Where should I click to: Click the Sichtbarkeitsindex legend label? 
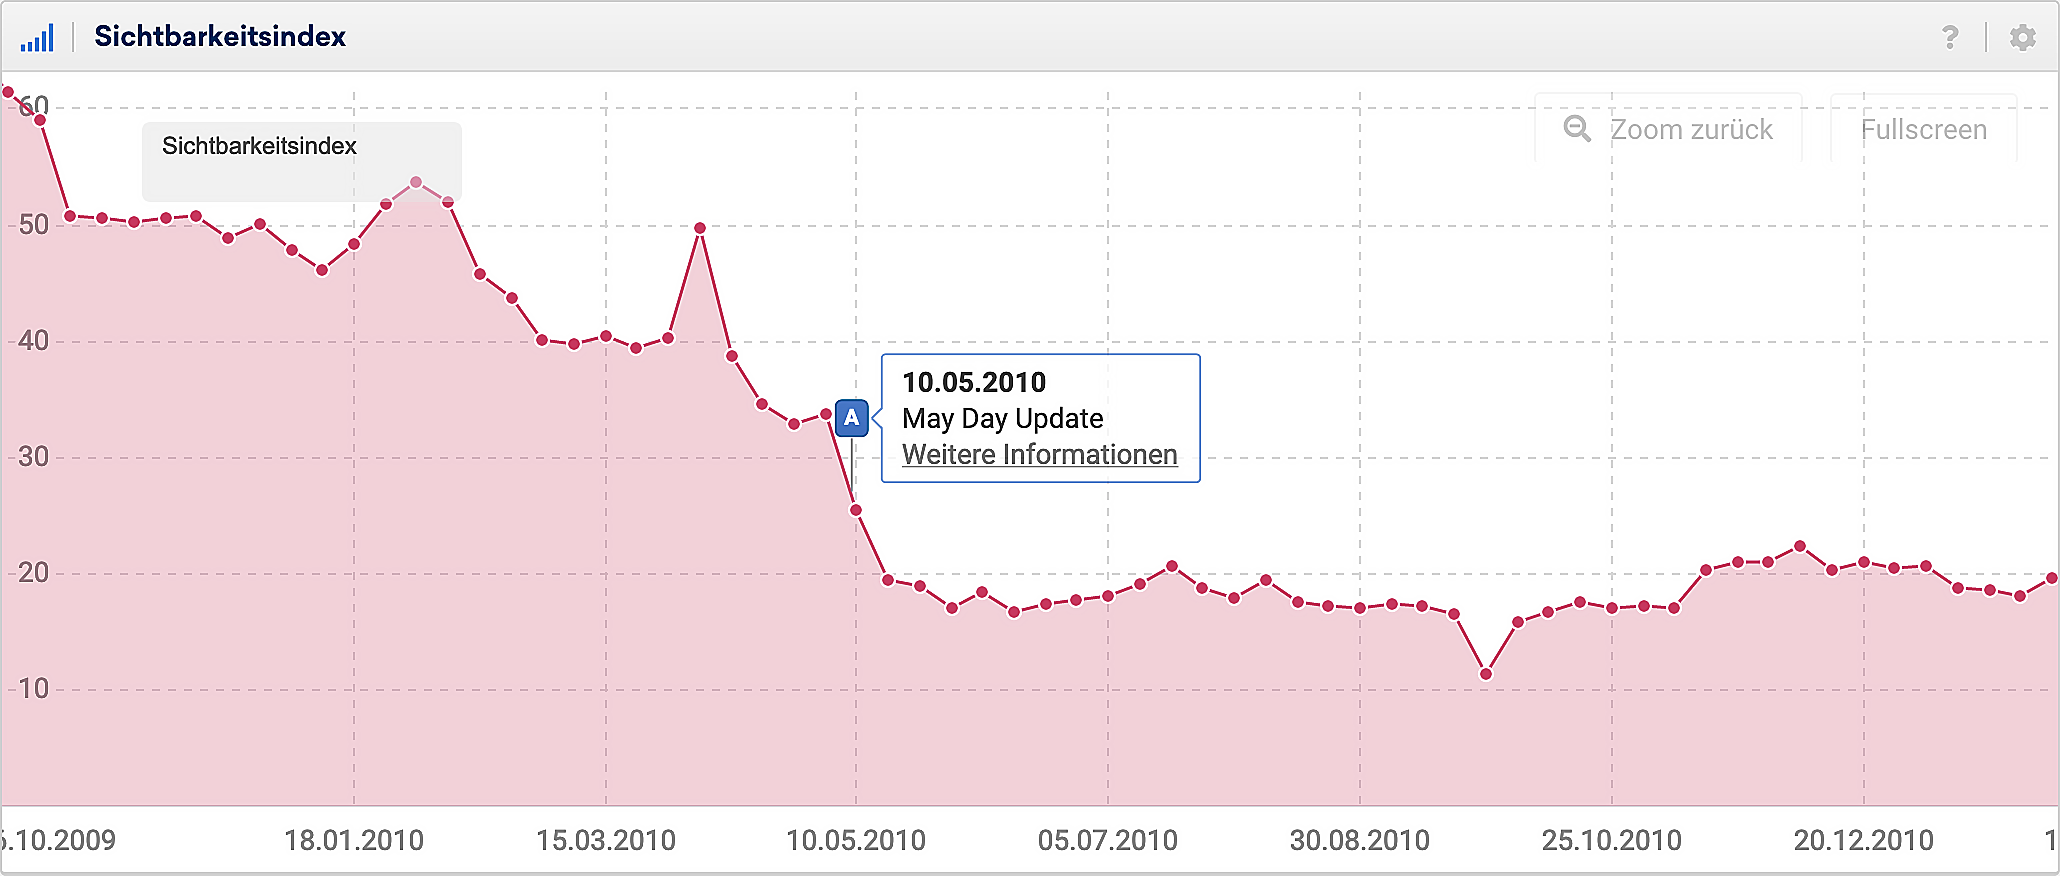(259, 146)
